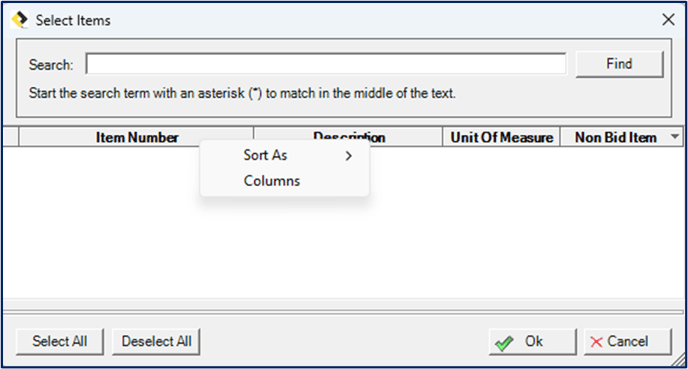Image resolution: width=688 pixels, height=369 pixels.
Task: Close the Select Items dialog
Action: [668, 19]
